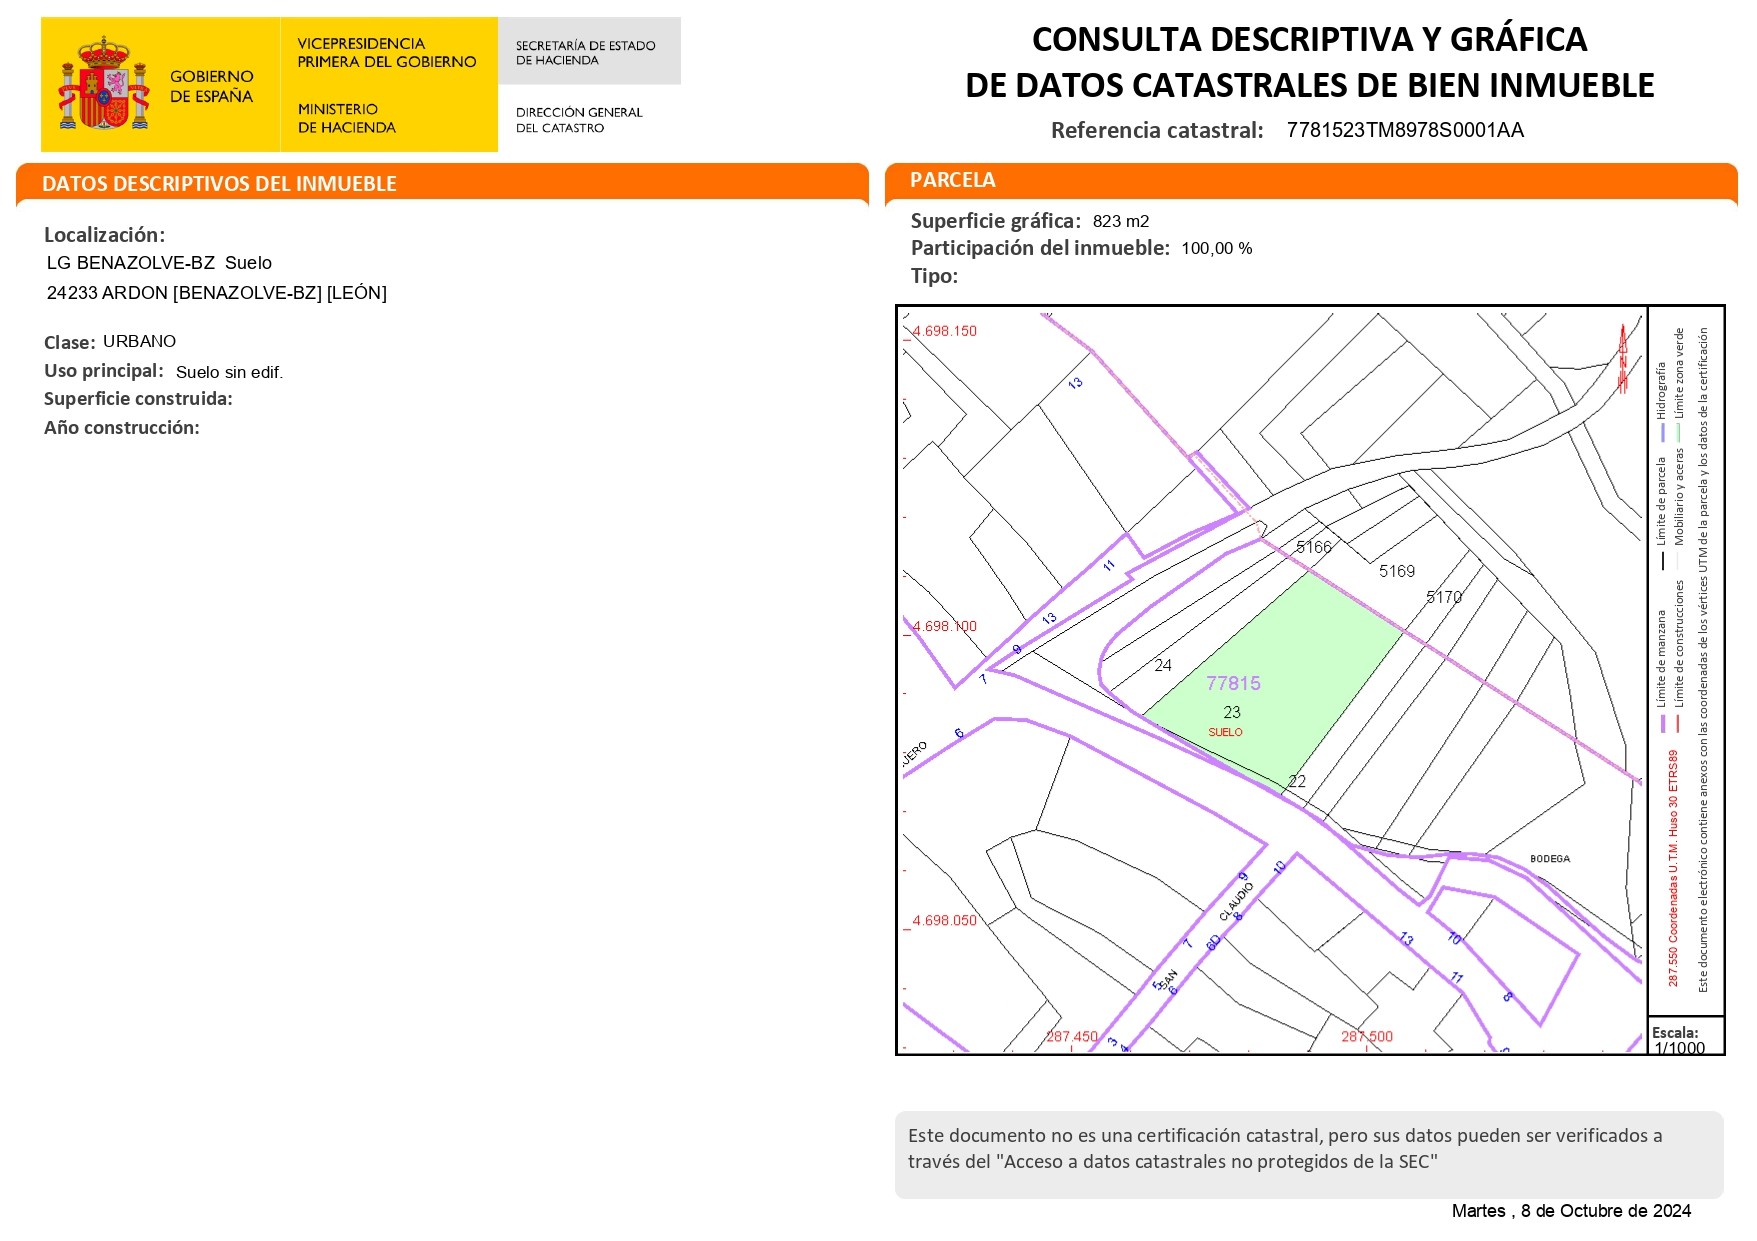
Task: Select parcel number 24 on the map
Action: click(x=1162, y=665)
